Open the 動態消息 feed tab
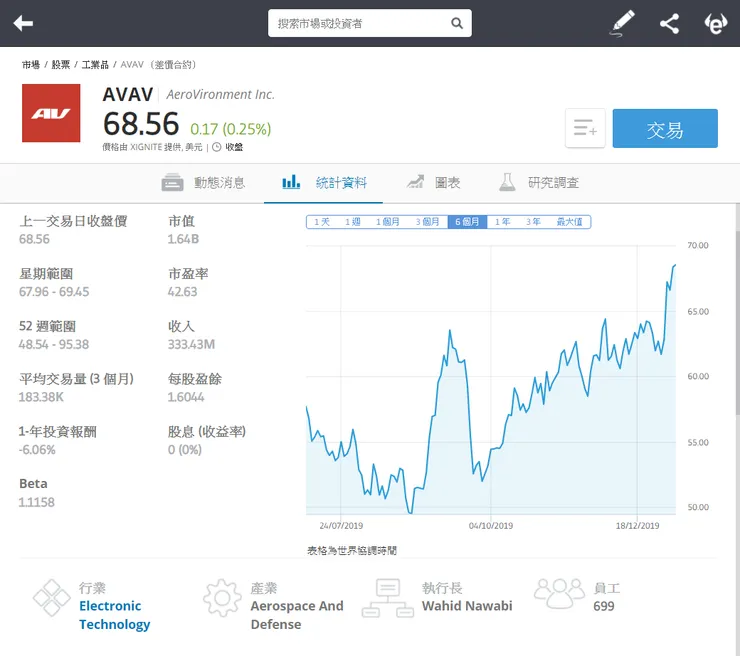 [203, 183]
